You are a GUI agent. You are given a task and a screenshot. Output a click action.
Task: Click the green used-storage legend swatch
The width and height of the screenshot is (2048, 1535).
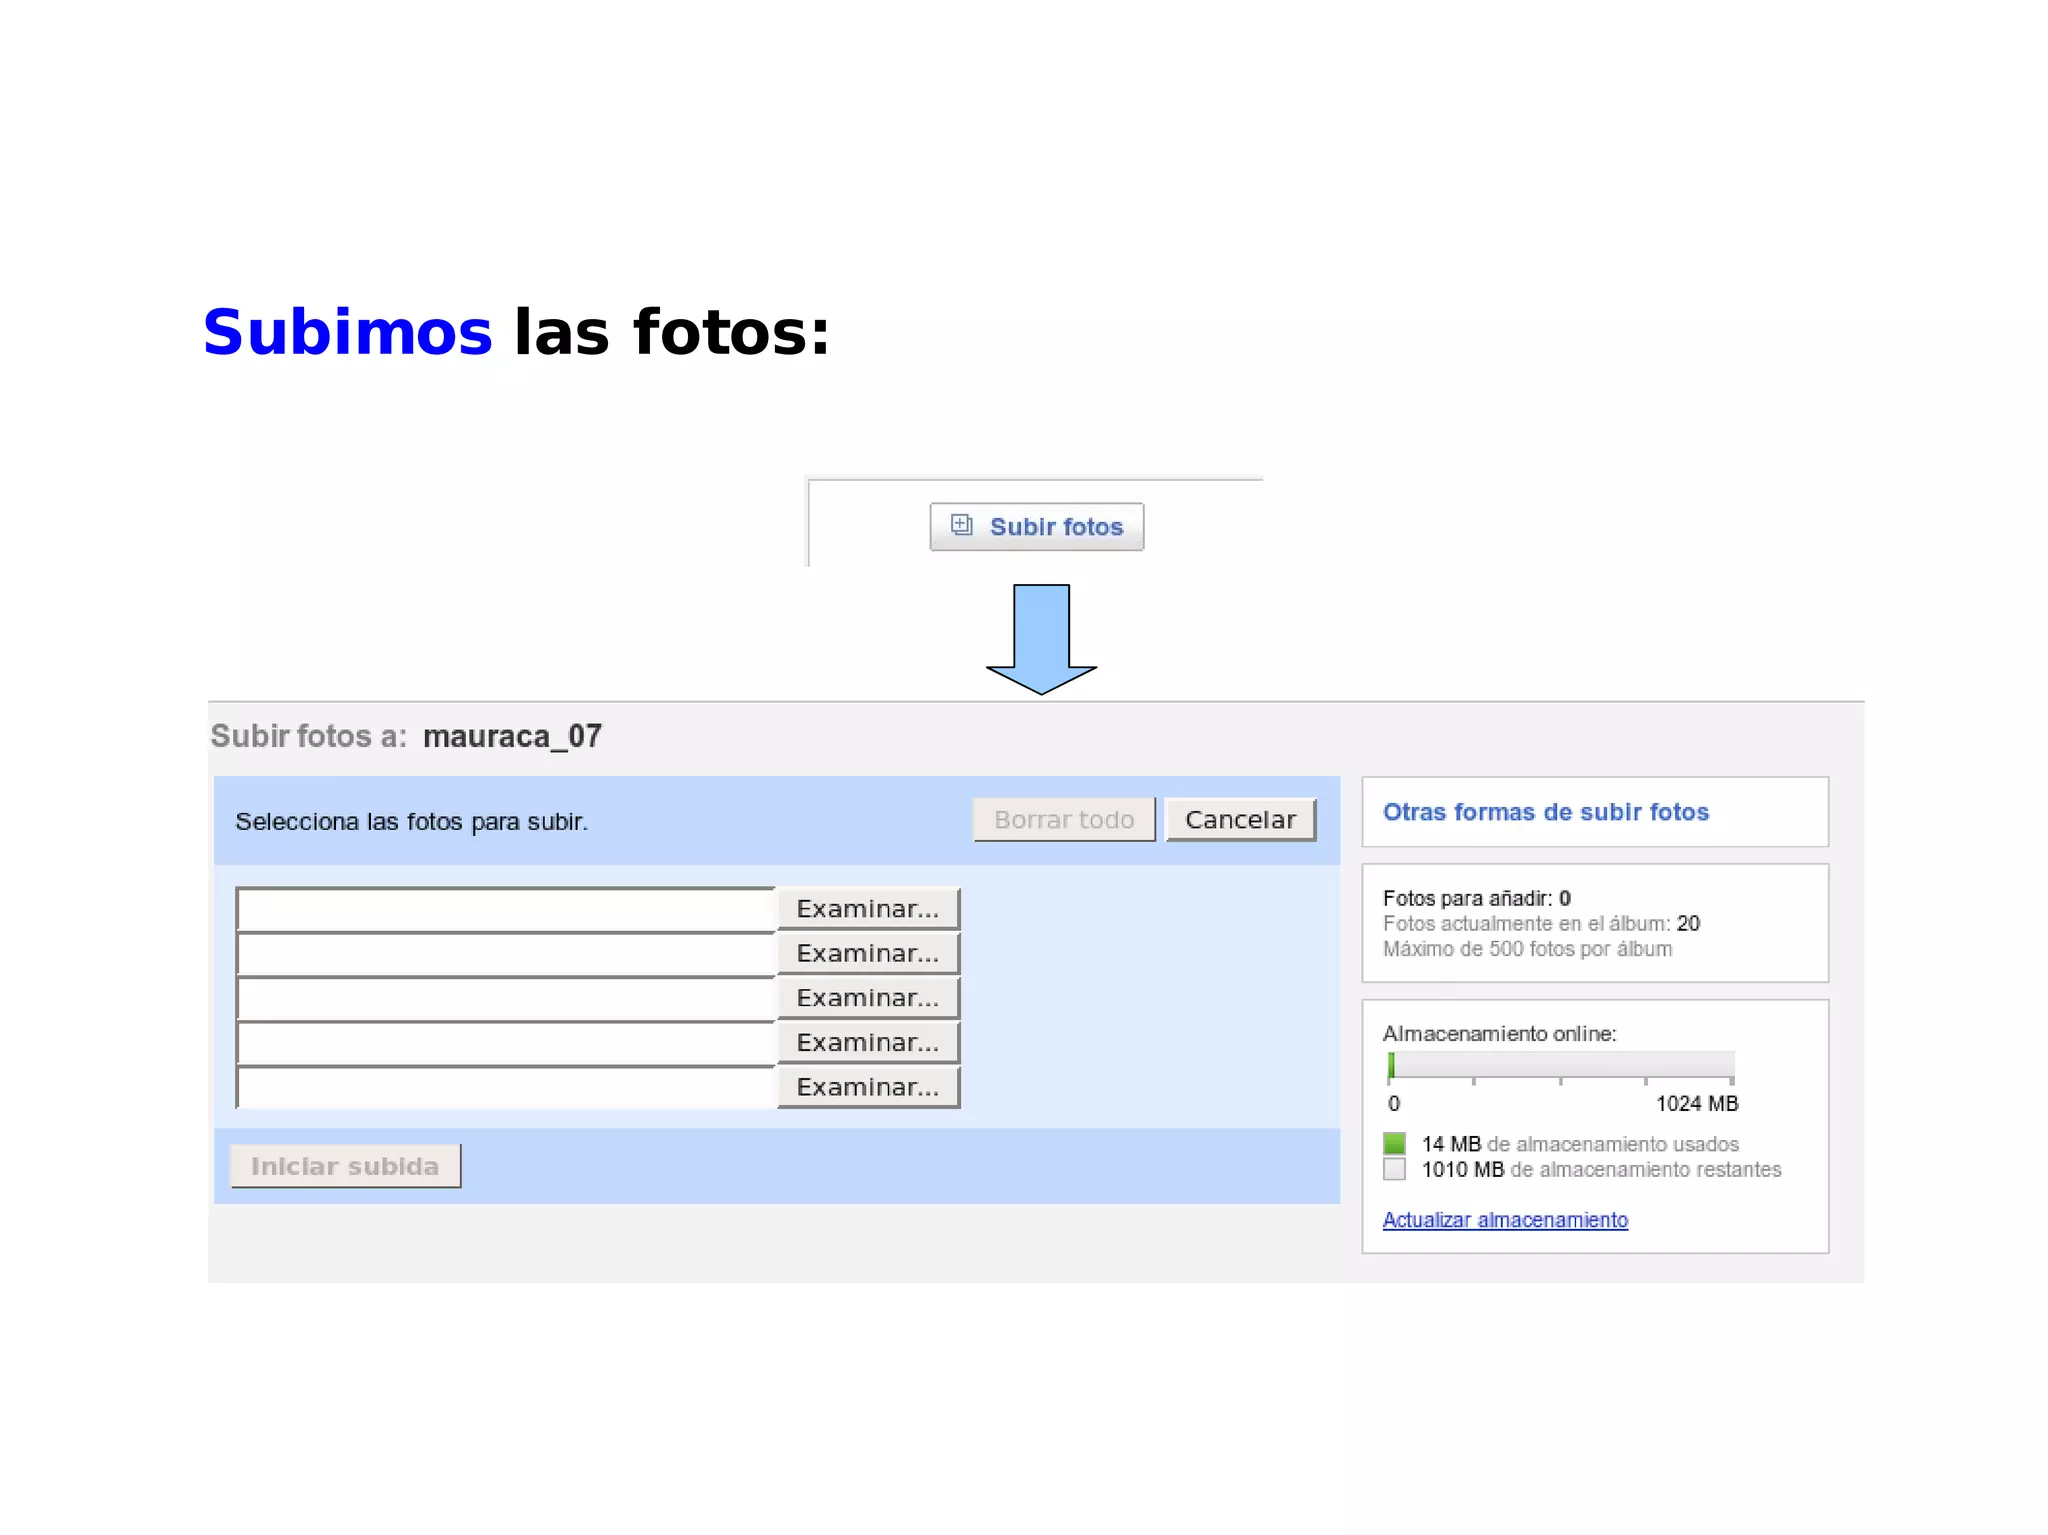(x=1394, y=1143)
